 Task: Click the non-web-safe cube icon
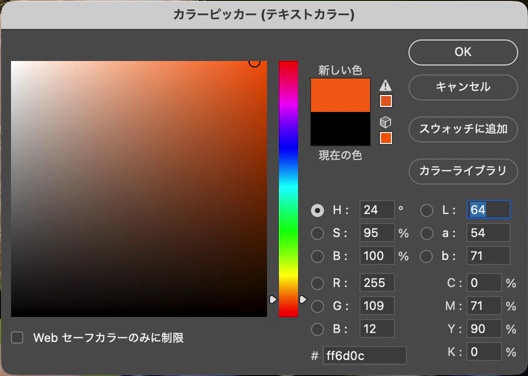[x=385, y=122]
